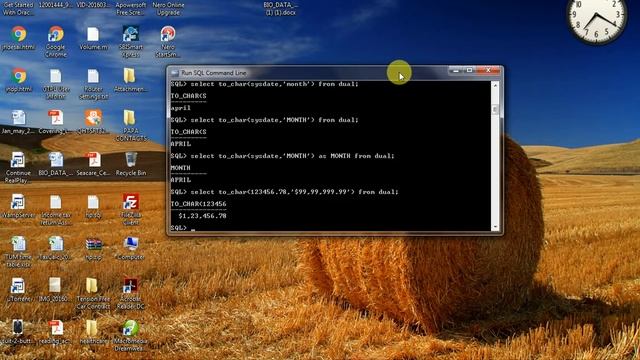The width and height of the screenshot is (640, 360).
Task: Minimize the Run SQL Command Line window
Action: pyautogui.click(x=456, y=71)
